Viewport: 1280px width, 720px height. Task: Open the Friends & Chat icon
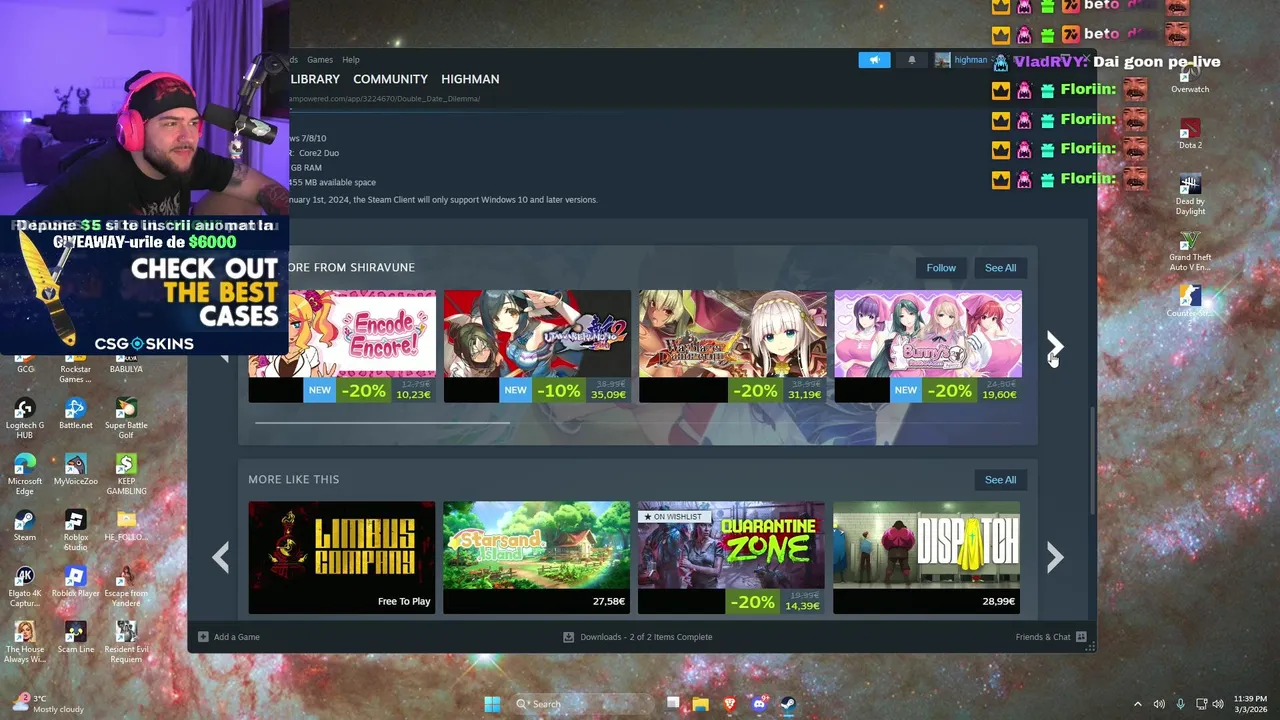(1081, 637)
